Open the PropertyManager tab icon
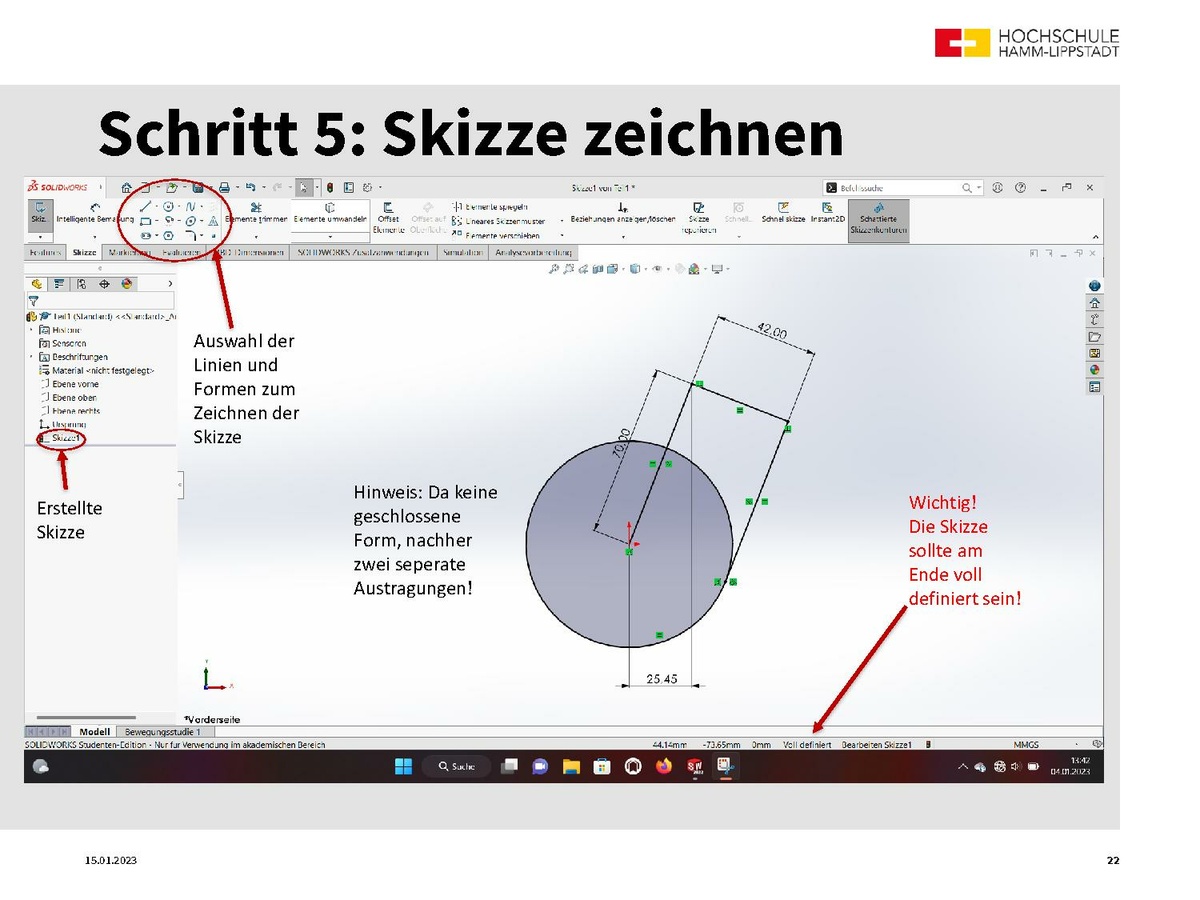Viewport: 1200px width, 900px height. 59,283
